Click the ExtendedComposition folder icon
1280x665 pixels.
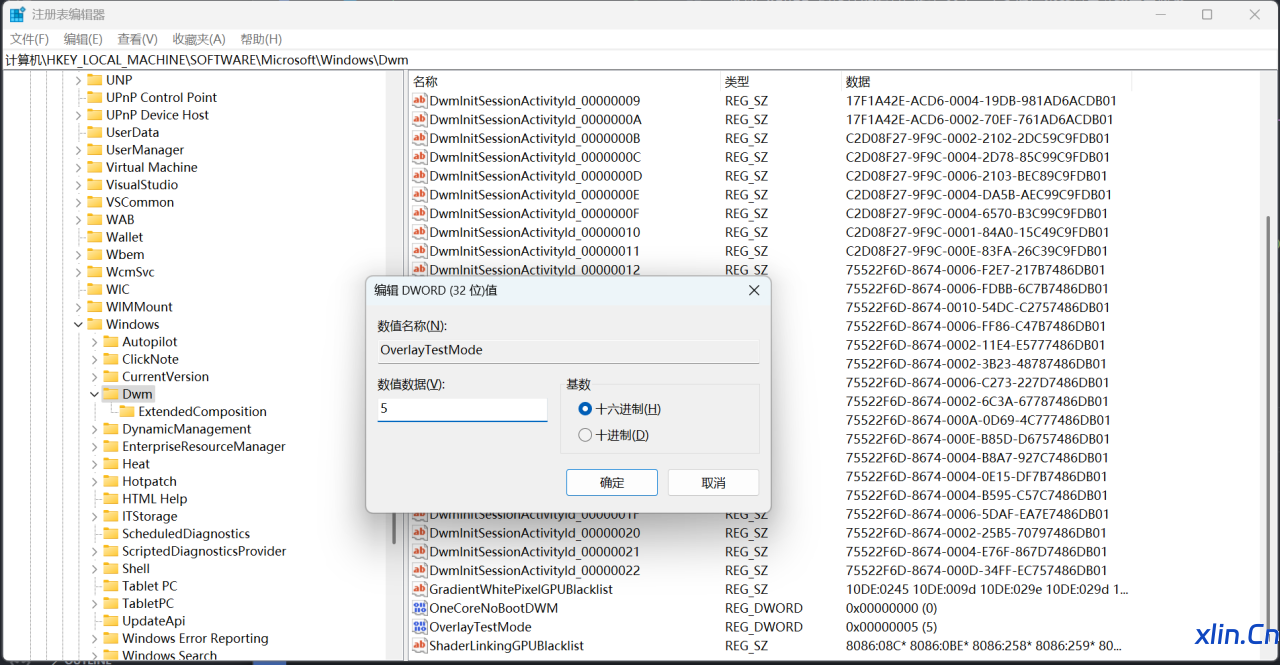tap(127, 411)
